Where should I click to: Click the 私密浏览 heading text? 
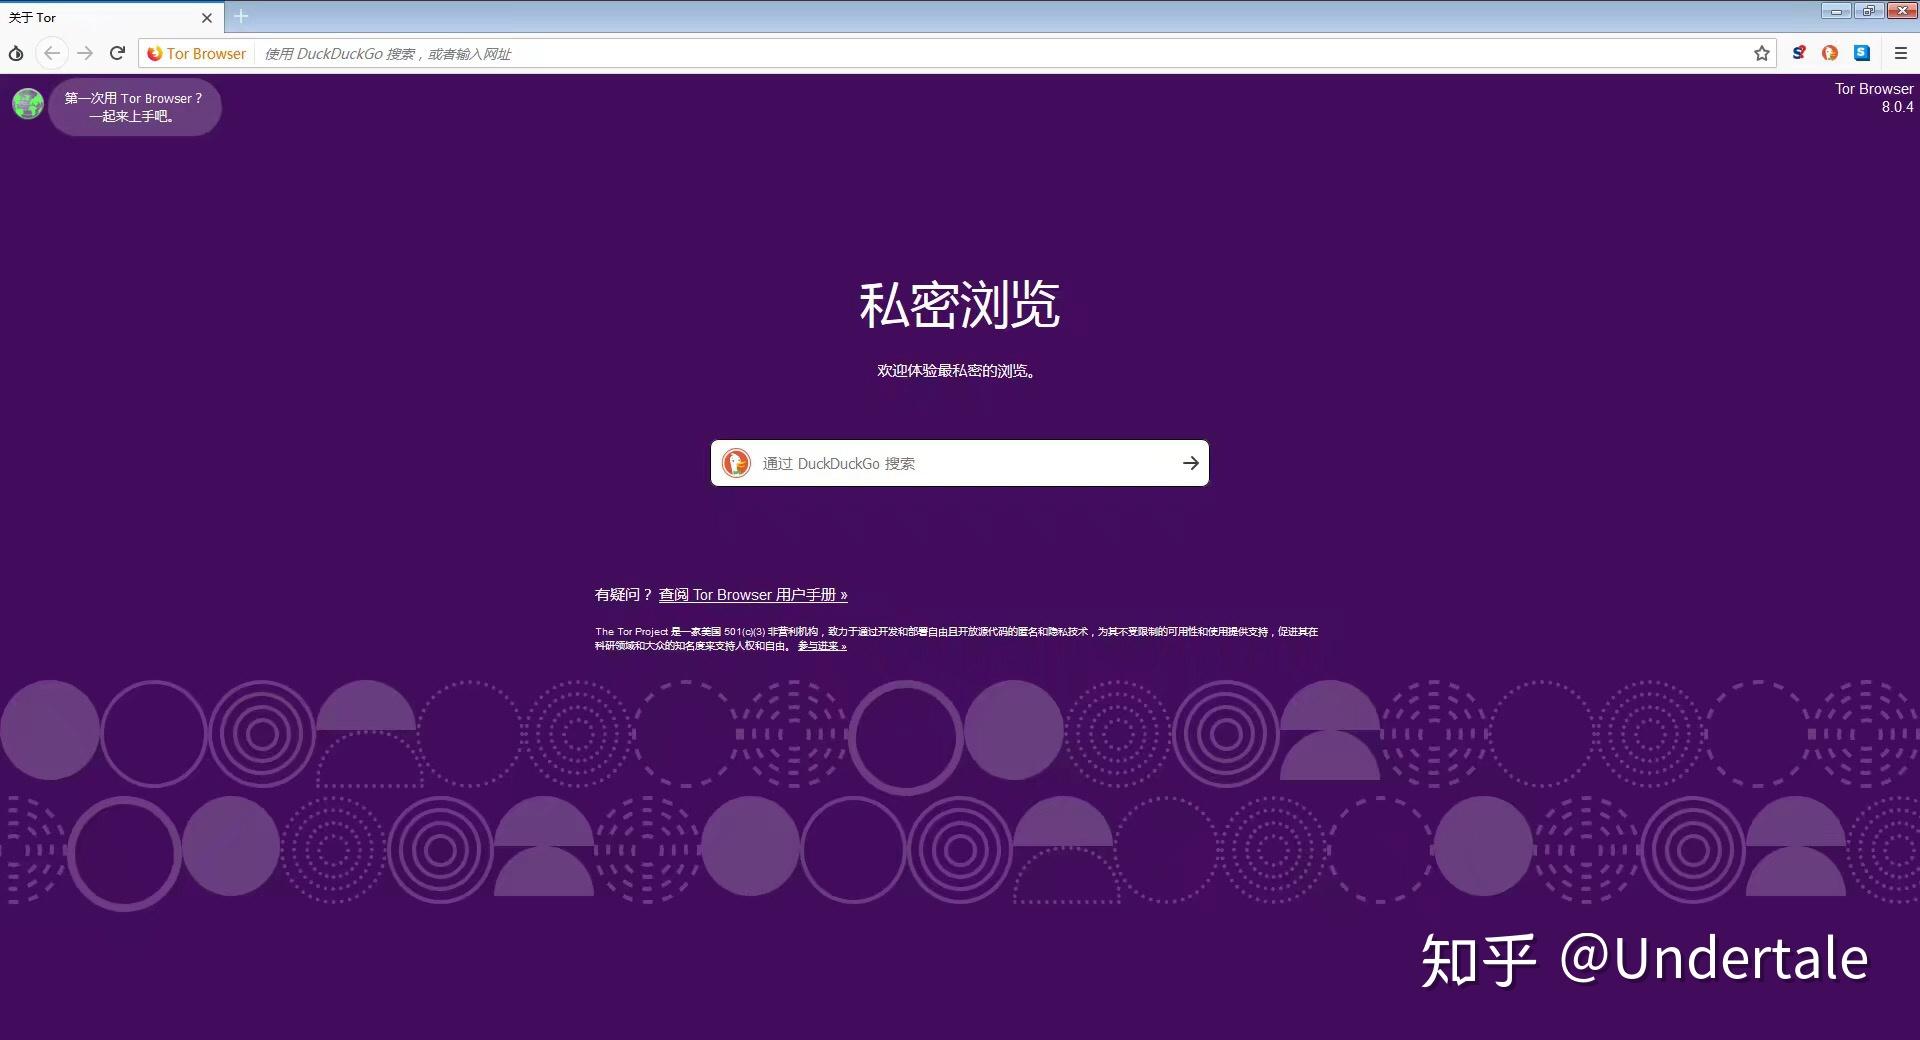click(959, 305)
